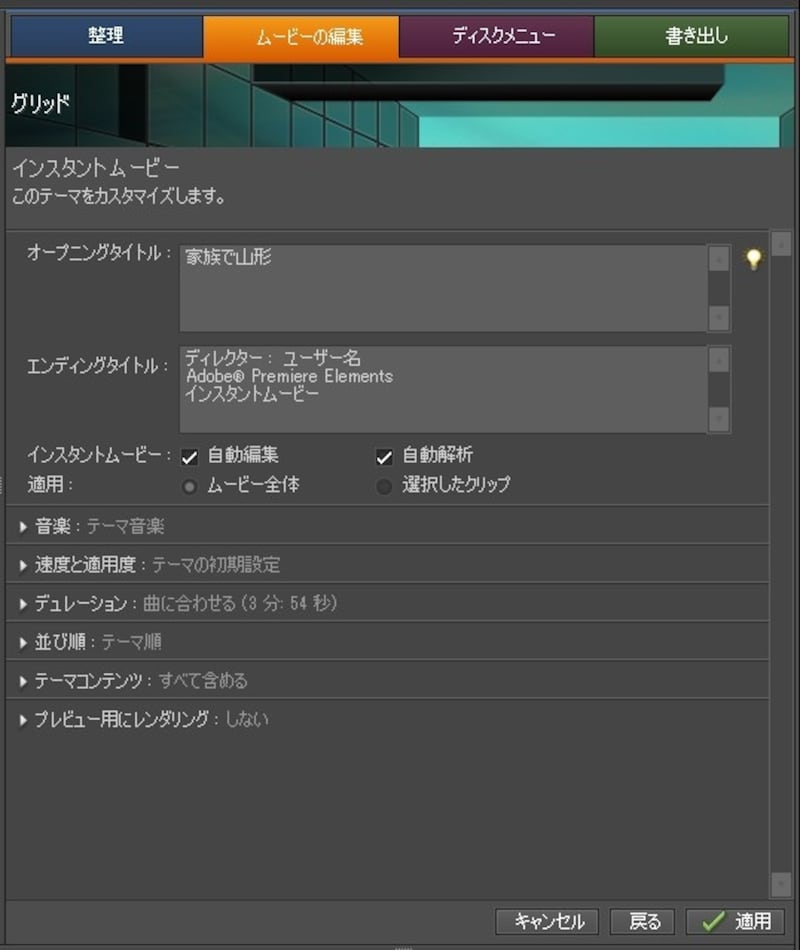Expand the 速度と適用度 section
800x950 pixels.
(22, 564)
